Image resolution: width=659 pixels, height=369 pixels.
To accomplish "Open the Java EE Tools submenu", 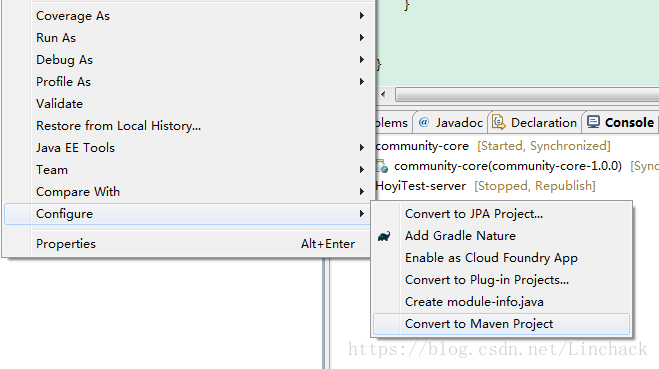I will point(187,148).
